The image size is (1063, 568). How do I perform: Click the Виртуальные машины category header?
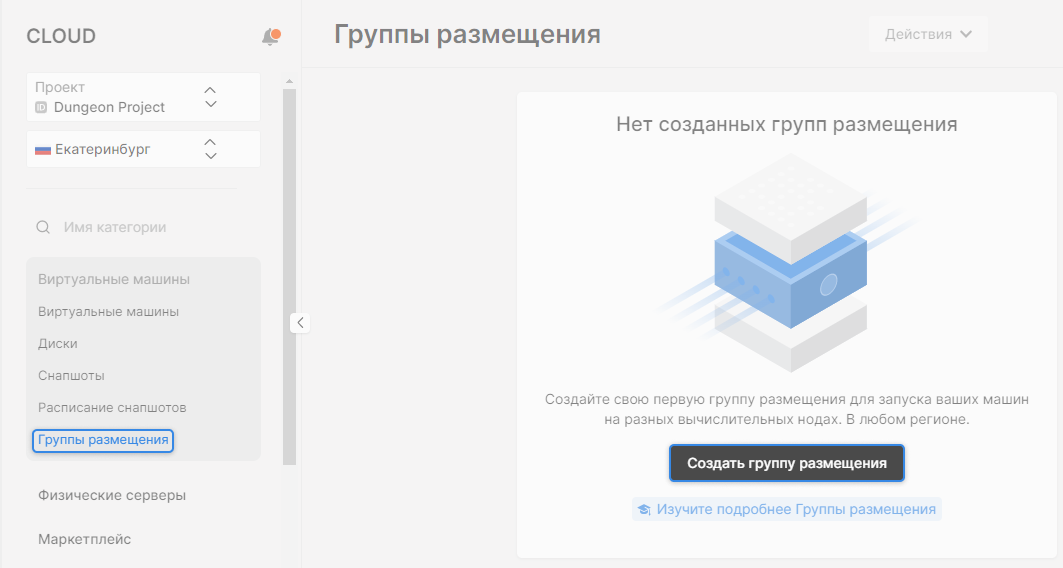(114, 279)
